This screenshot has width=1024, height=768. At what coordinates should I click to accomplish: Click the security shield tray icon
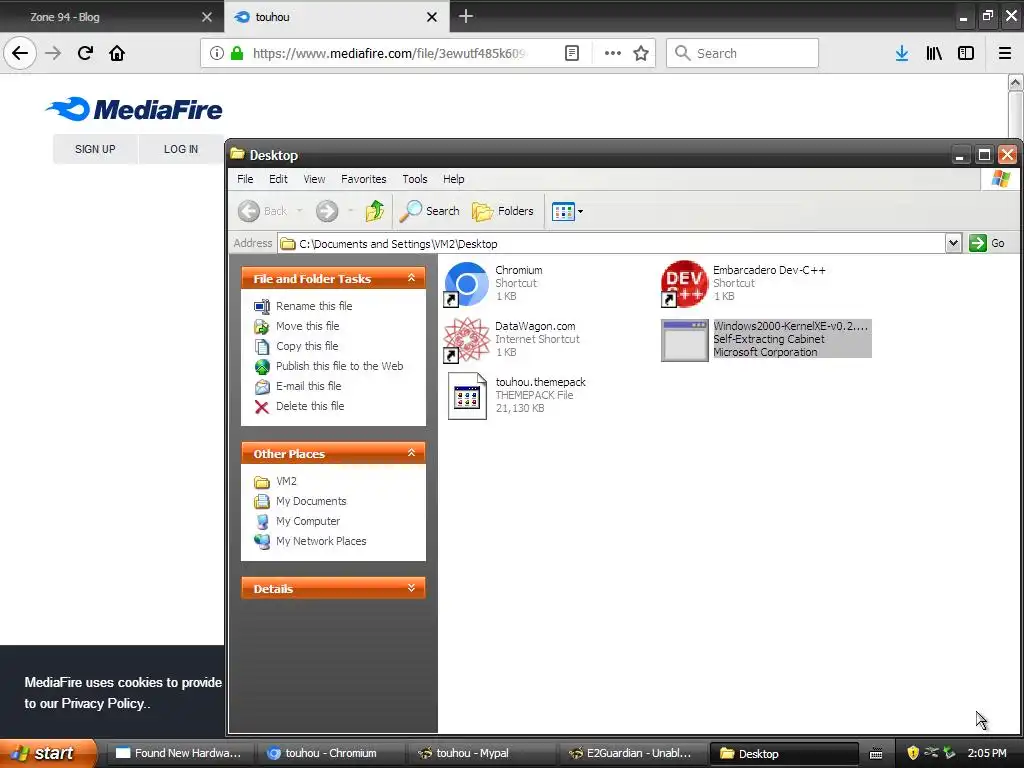pos(913,753)
